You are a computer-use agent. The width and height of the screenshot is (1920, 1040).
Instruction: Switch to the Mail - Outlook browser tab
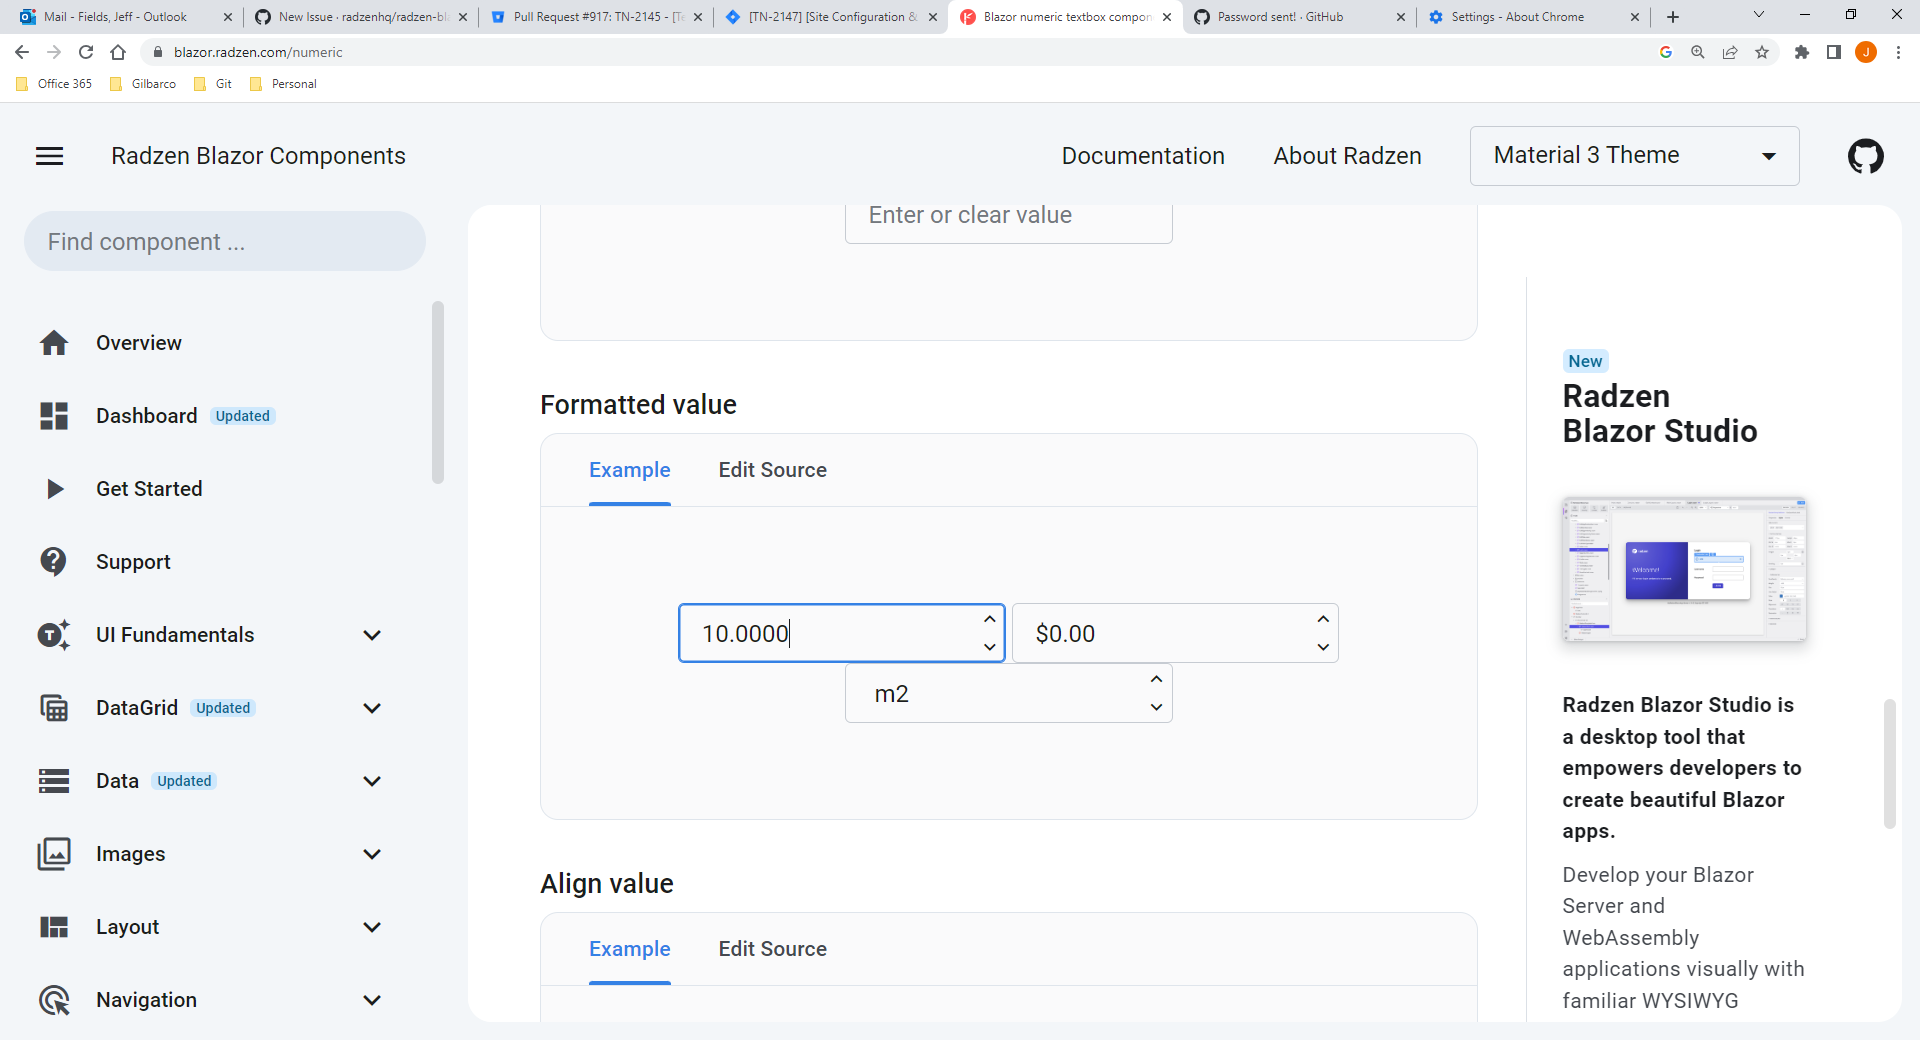(x=125, y=17)
